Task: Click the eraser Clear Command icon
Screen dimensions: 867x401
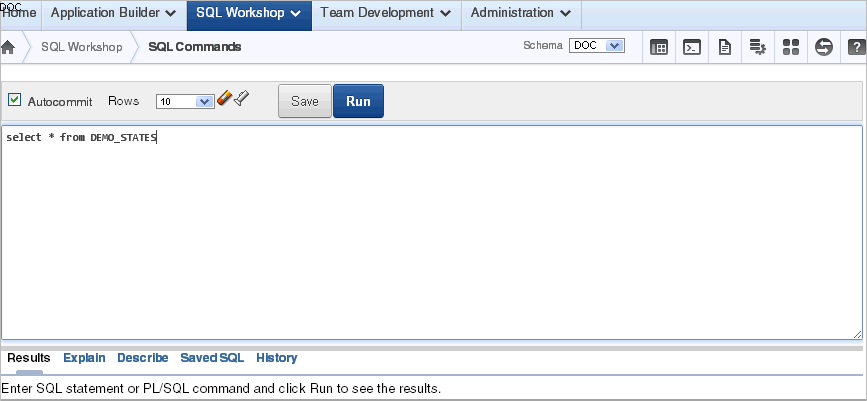Action: [x=224, y=98]
